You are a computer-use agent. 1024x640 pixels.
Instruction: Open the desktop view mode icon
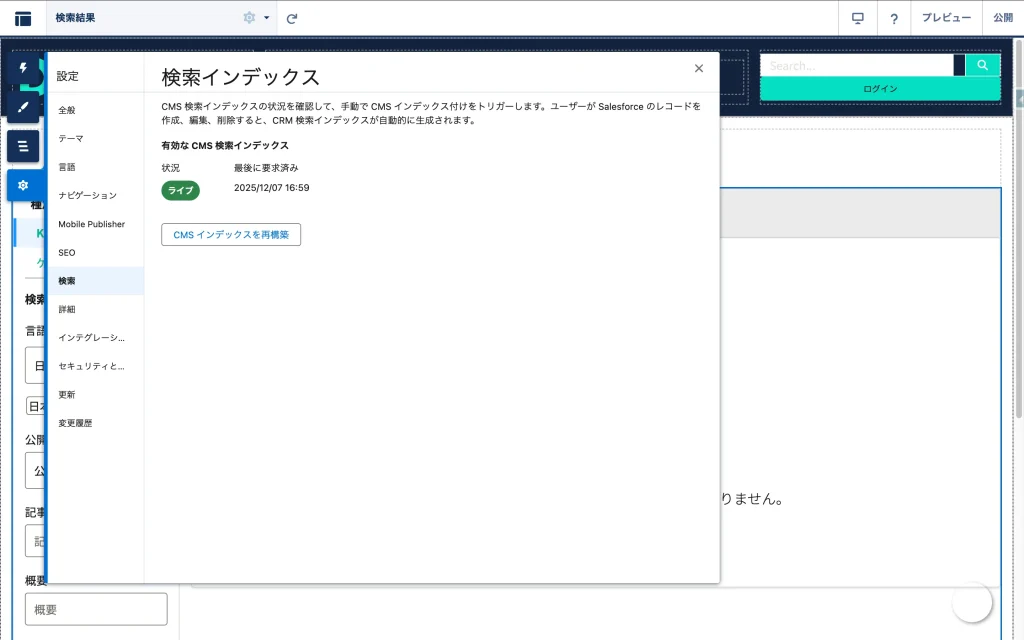[857, 18]
